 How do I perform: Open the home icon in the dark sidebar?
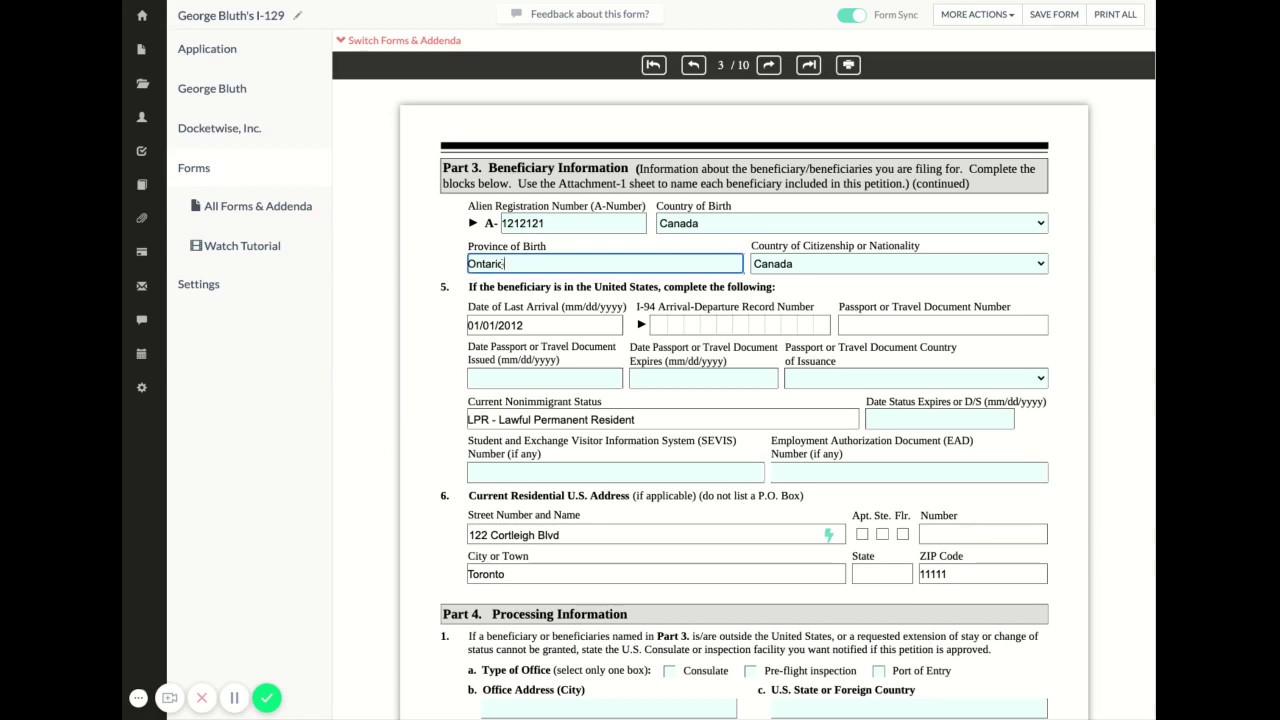tap(142, 16)
